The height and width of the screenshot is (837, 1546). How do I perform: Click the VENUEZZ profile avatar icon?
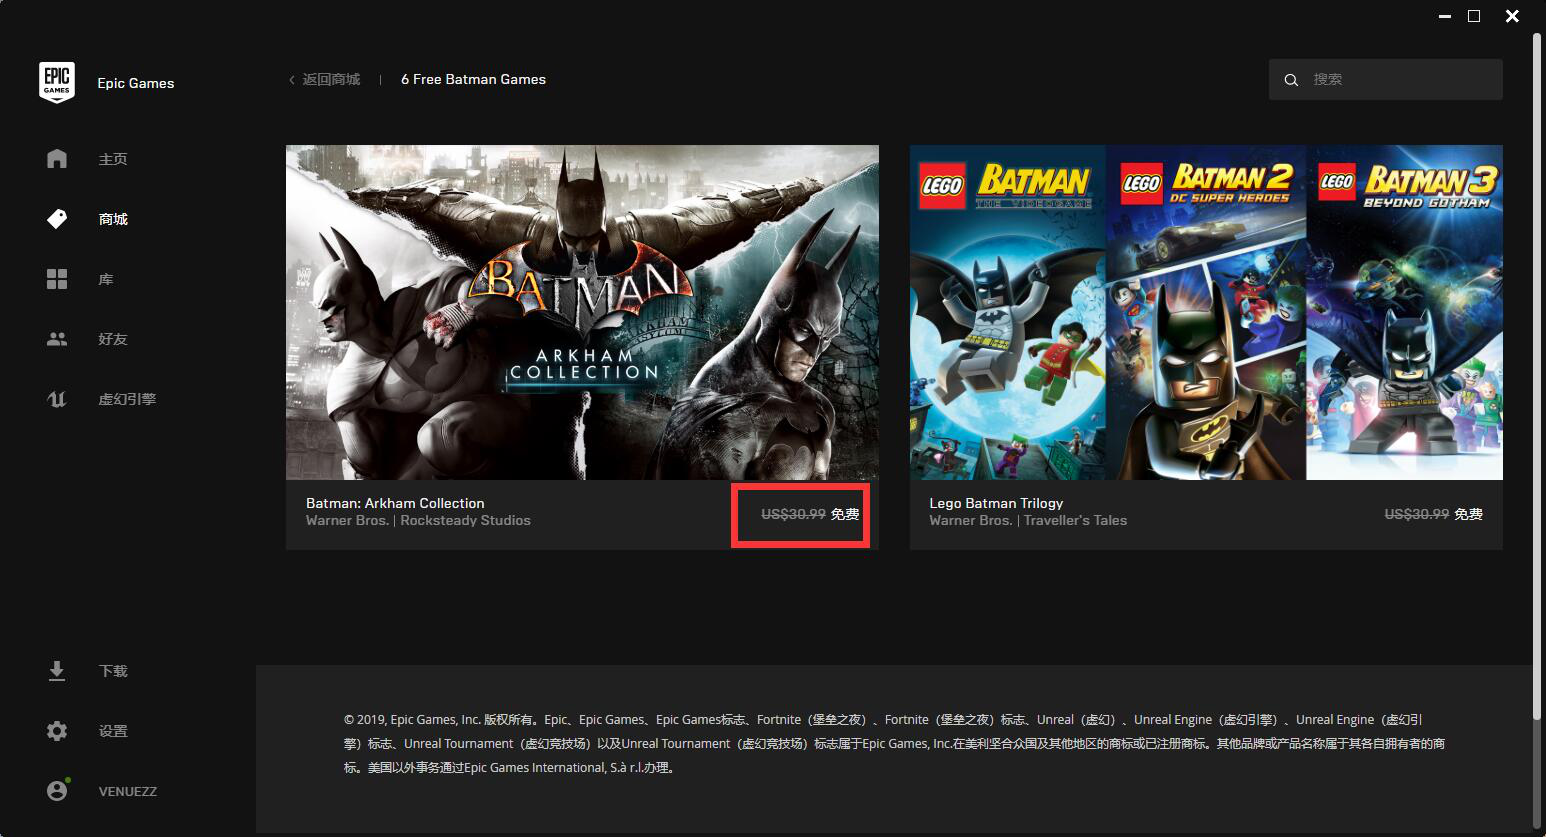[x=58, y=790]
